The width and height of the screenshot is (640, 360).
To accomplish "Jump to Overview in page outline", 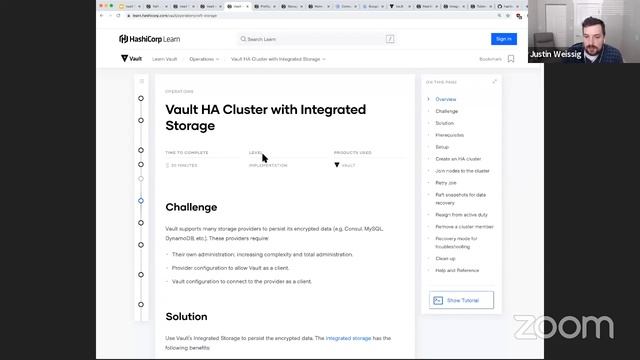I will pos(445,99).
